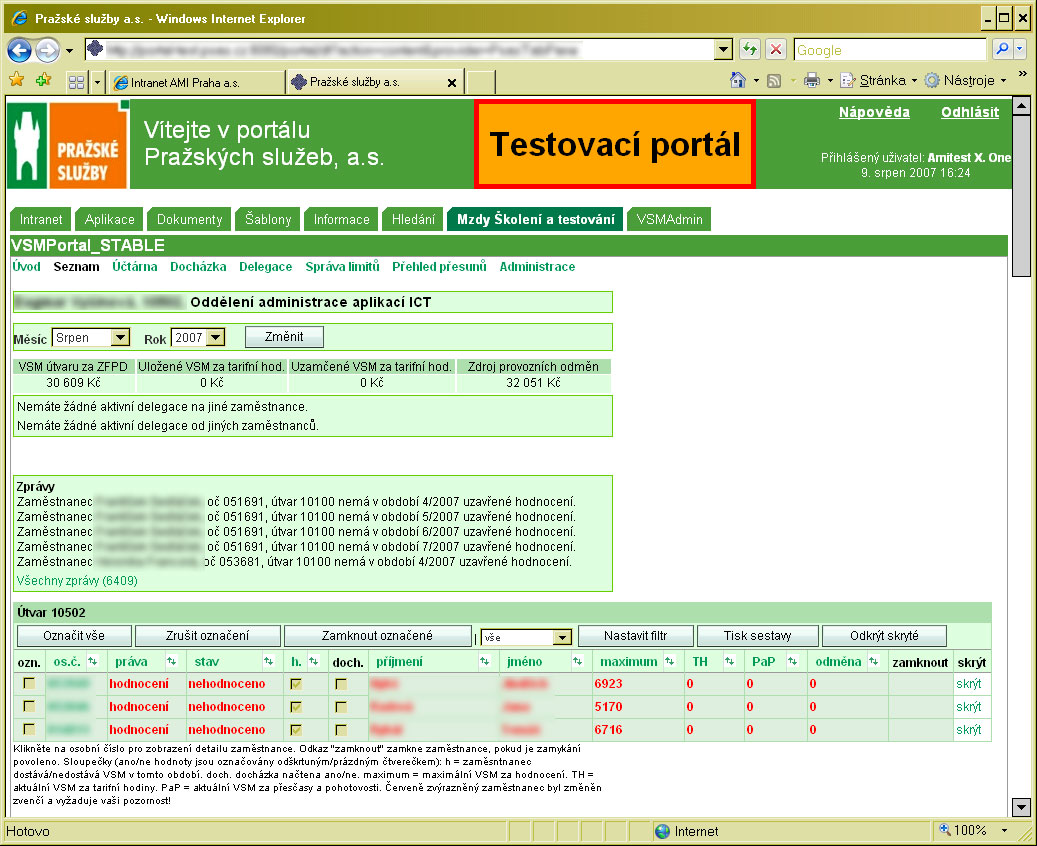Sort by odměna using its sort icon
Screen dimensions: 1037x846
[874, 661]
